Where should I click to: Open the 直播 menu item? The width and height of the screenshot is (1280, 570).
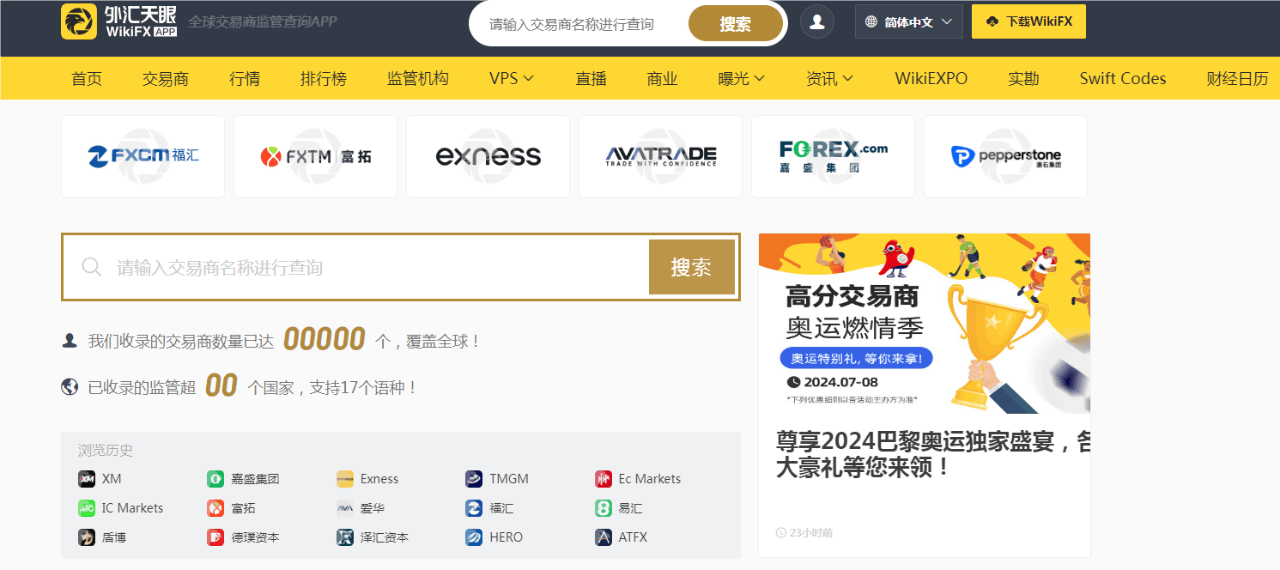click(x=591, y=78)
